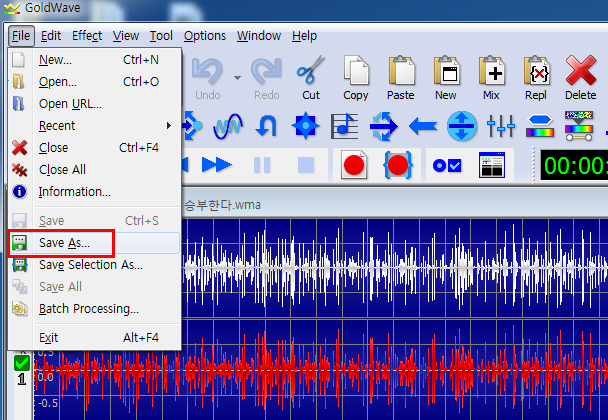Viewport: 608px width, 420px height.
Task: Click the Undo toolbar button
Action: pos(207,78)
